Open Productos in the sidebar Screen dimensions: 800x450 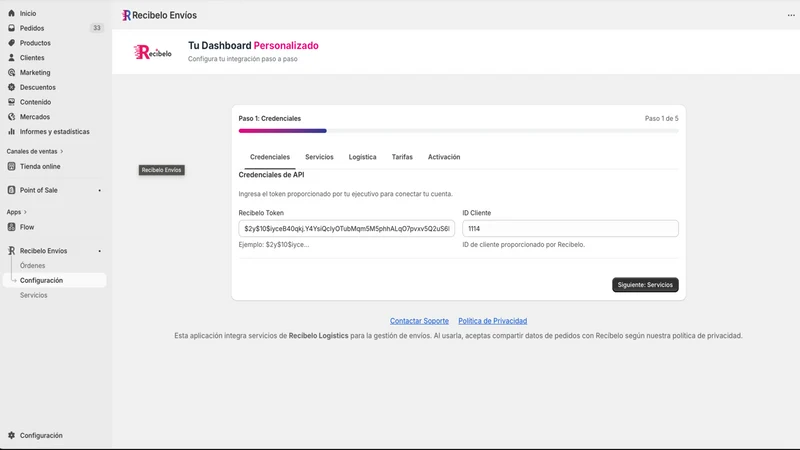(35, 43)
